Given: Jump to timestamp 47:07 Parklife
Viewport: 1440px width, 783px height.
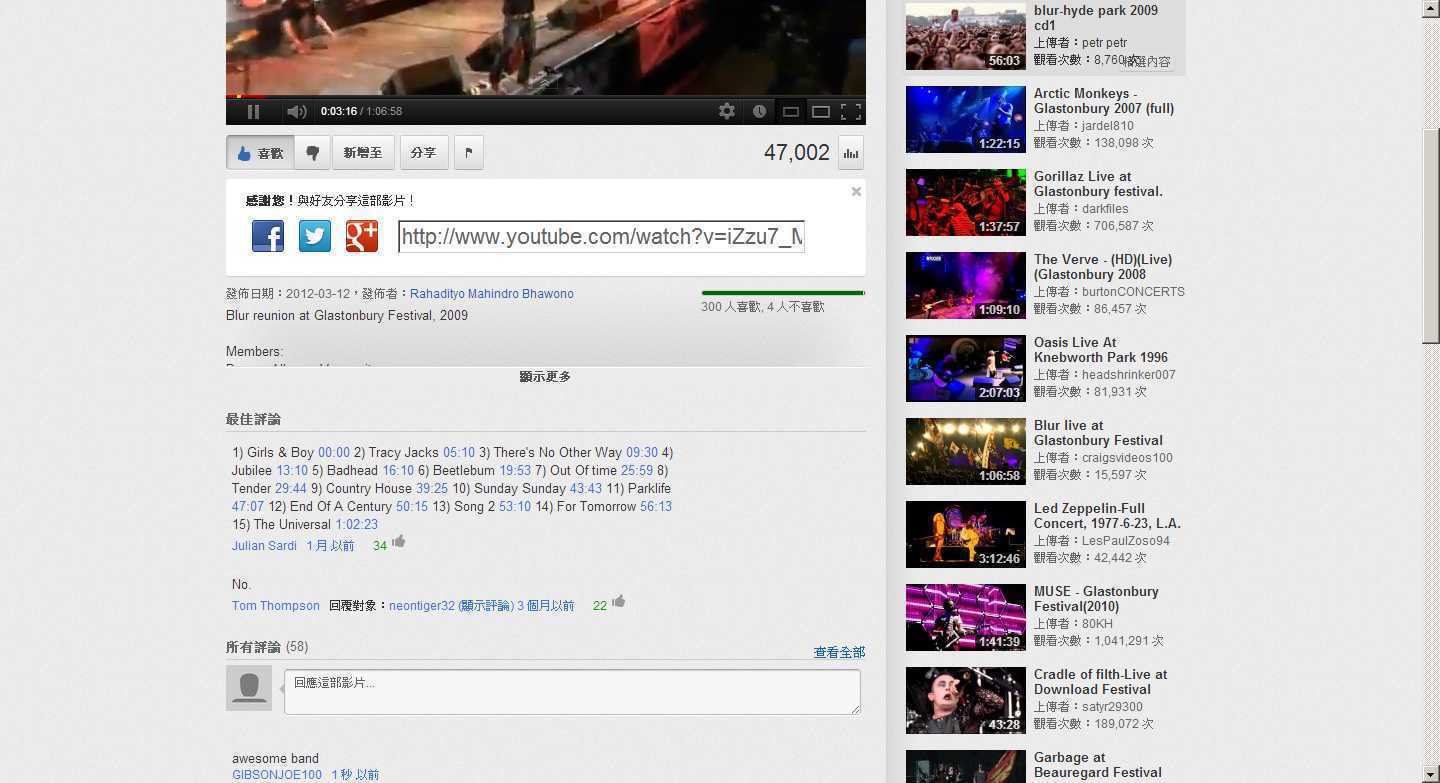Looking at the screenshot, I should (248, 507).
